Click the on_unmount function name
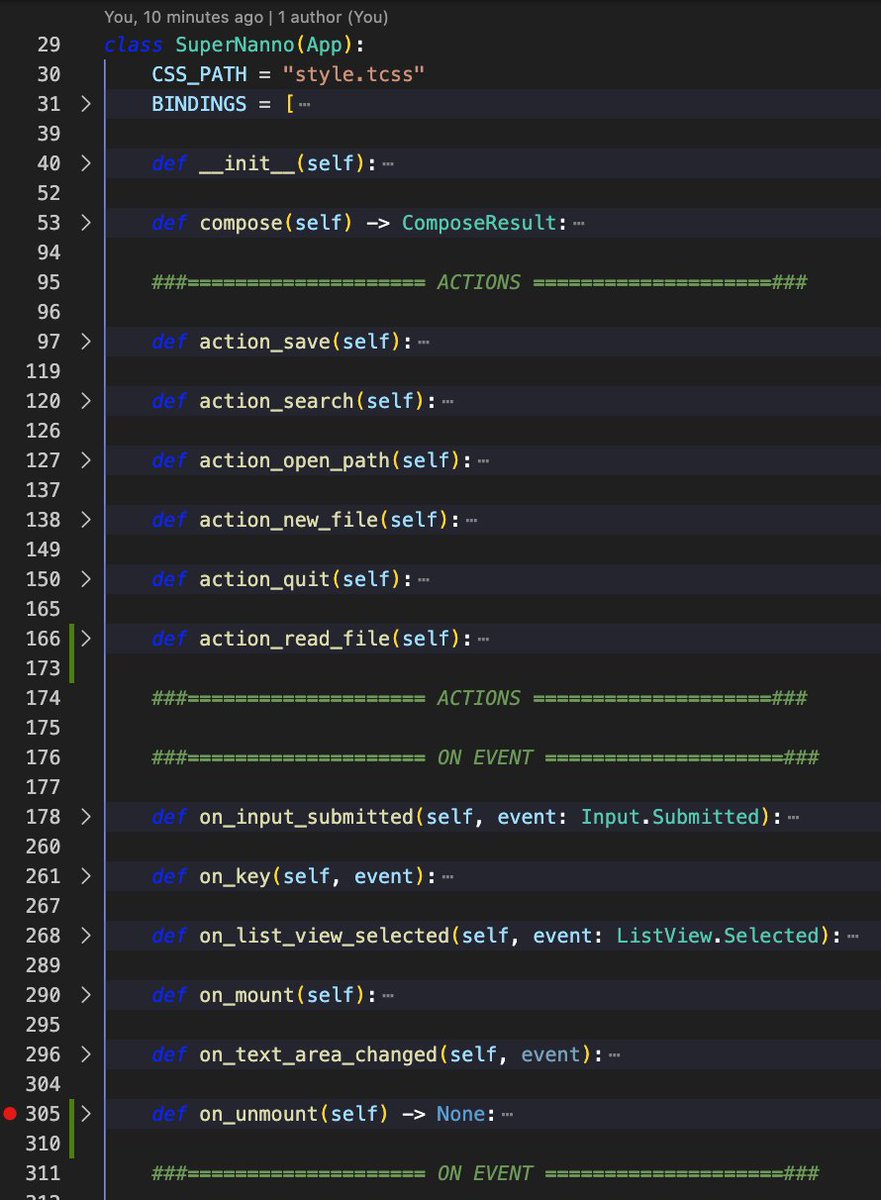The width and height of the screenshot is (881, 1200). [259, 1114]
